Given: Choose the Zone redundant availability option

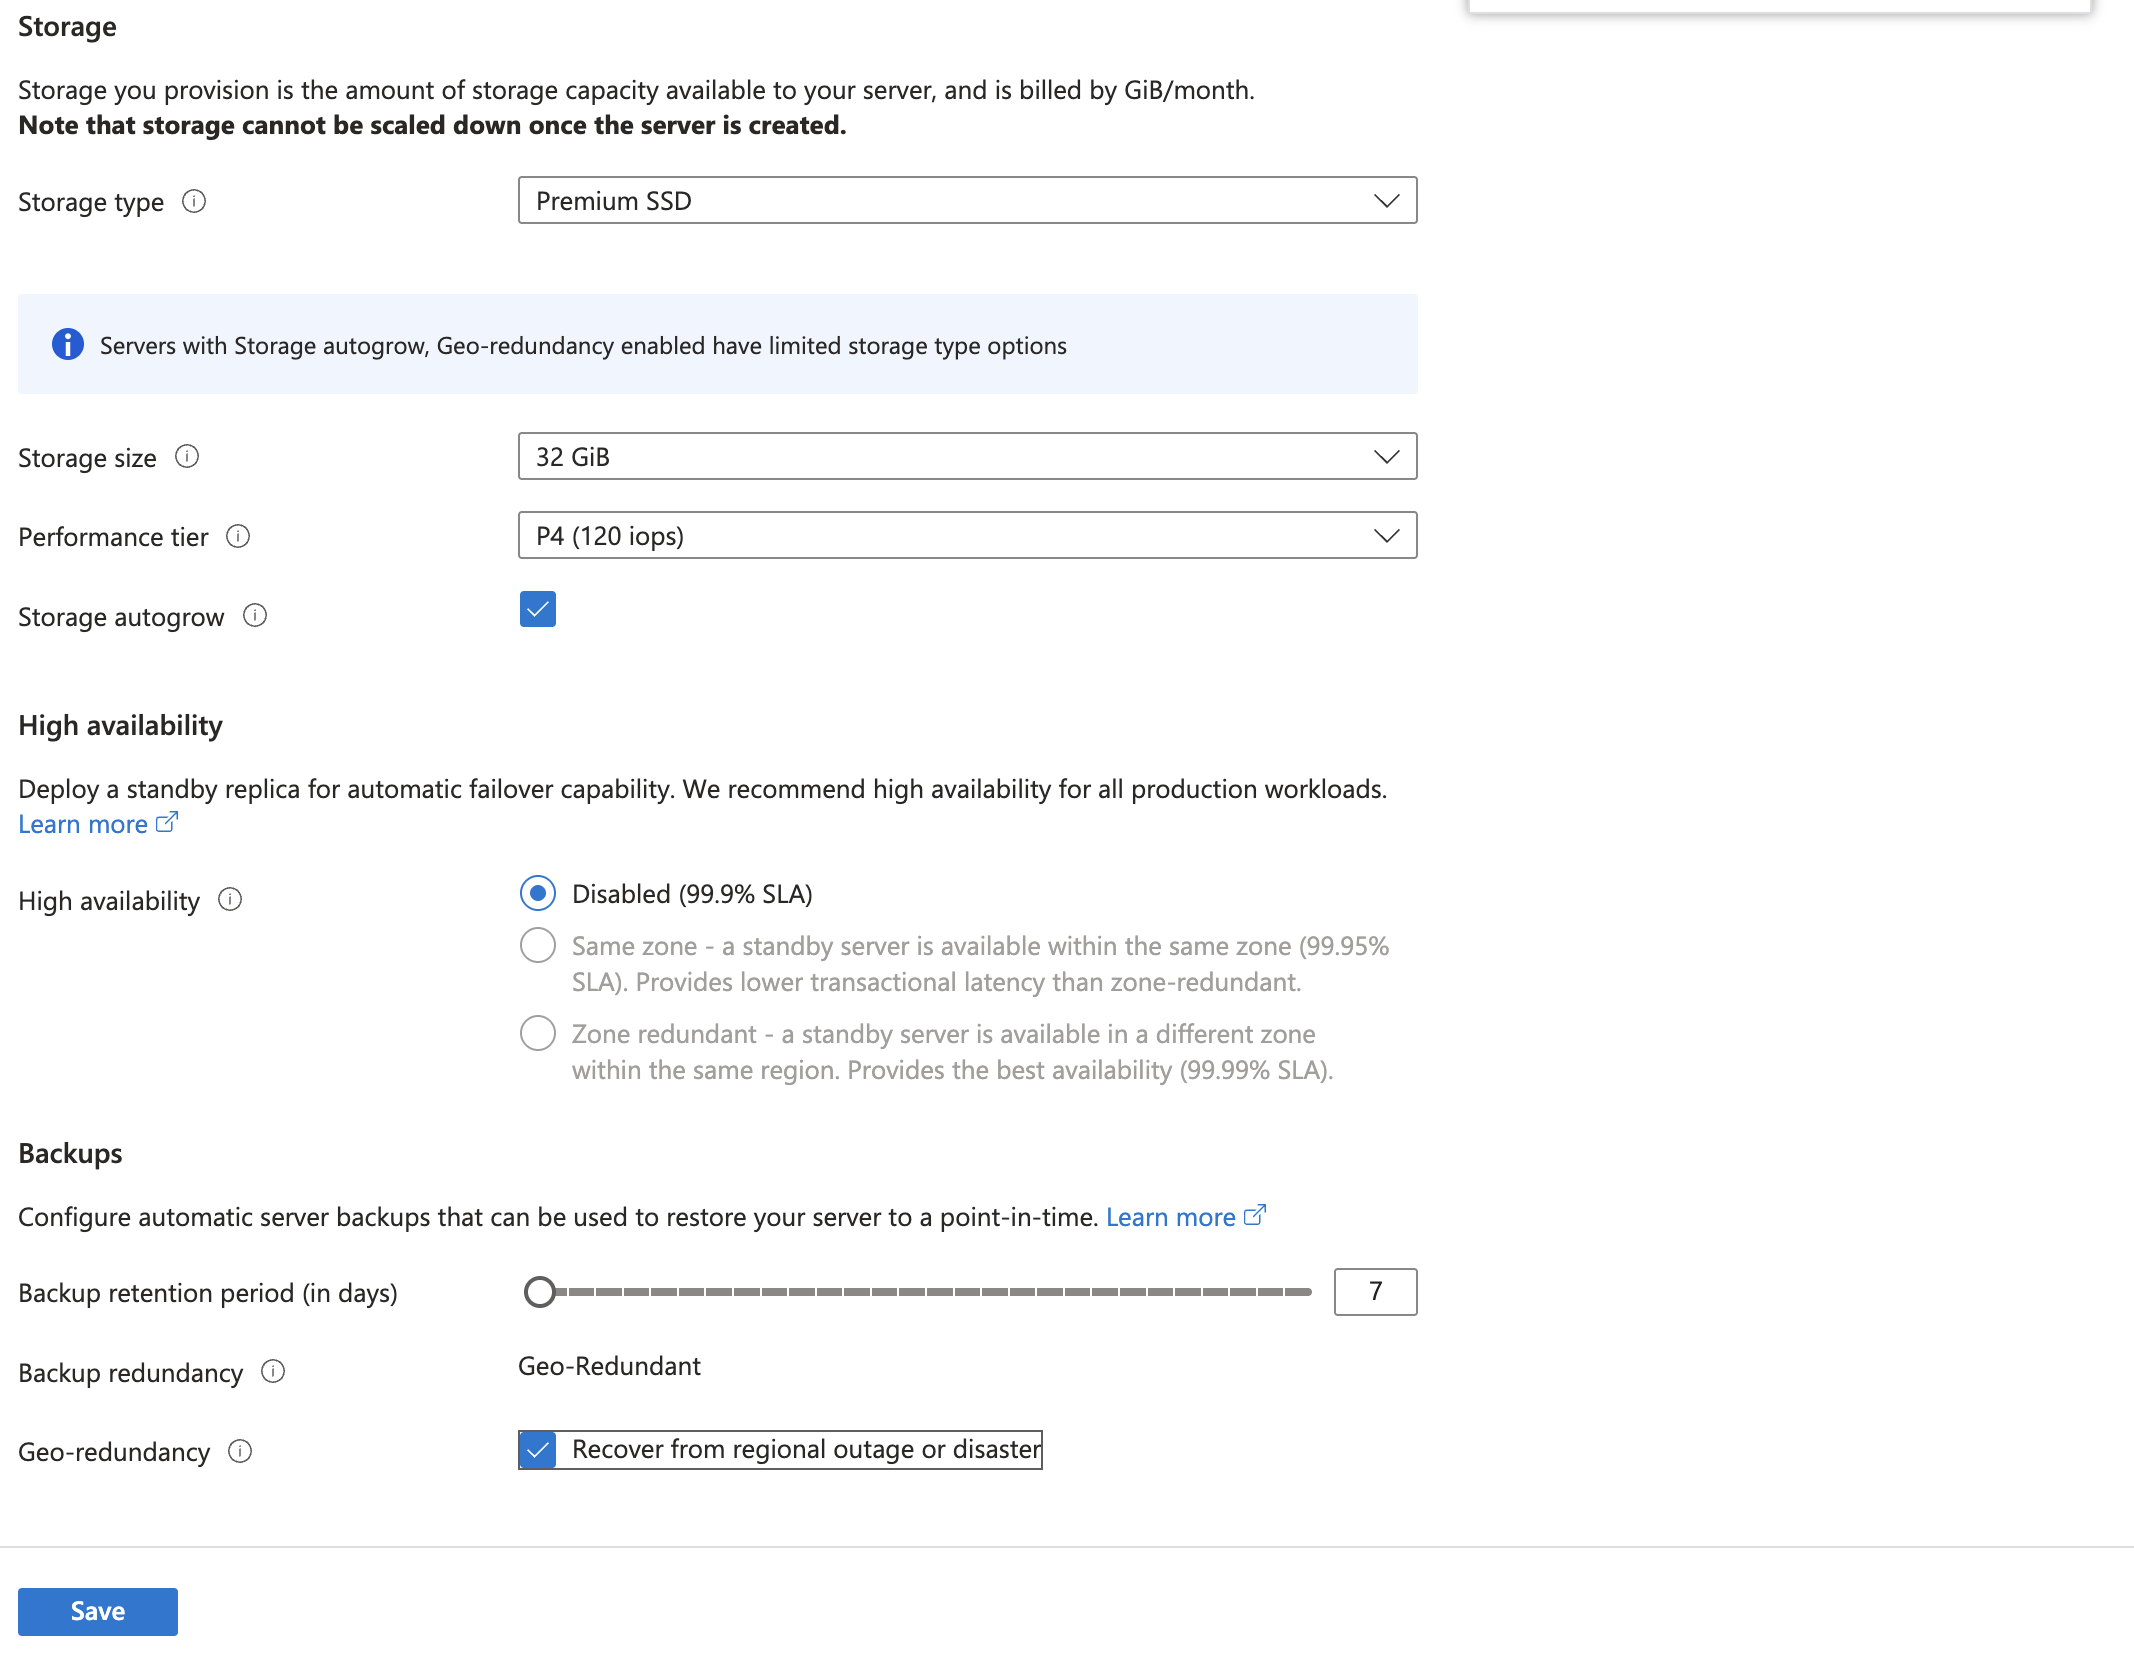Looking at the screenshot, I should (538, 1033).
